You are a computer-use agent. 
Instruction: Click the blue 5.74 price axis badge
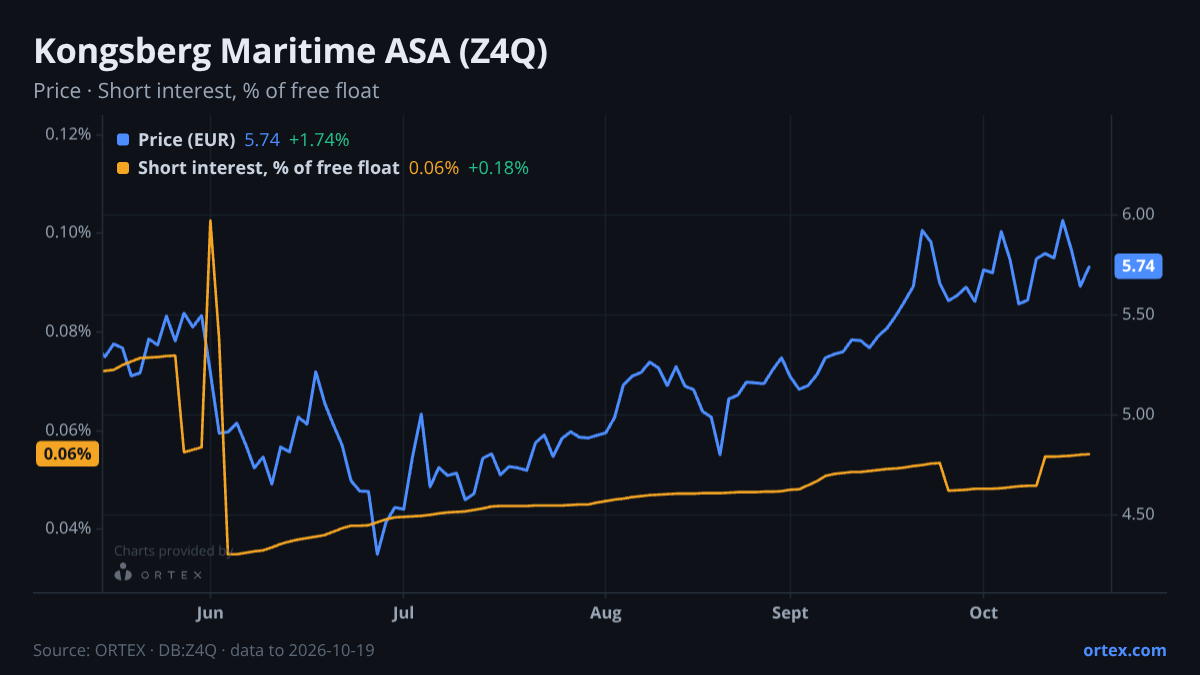click(1138, 266)
